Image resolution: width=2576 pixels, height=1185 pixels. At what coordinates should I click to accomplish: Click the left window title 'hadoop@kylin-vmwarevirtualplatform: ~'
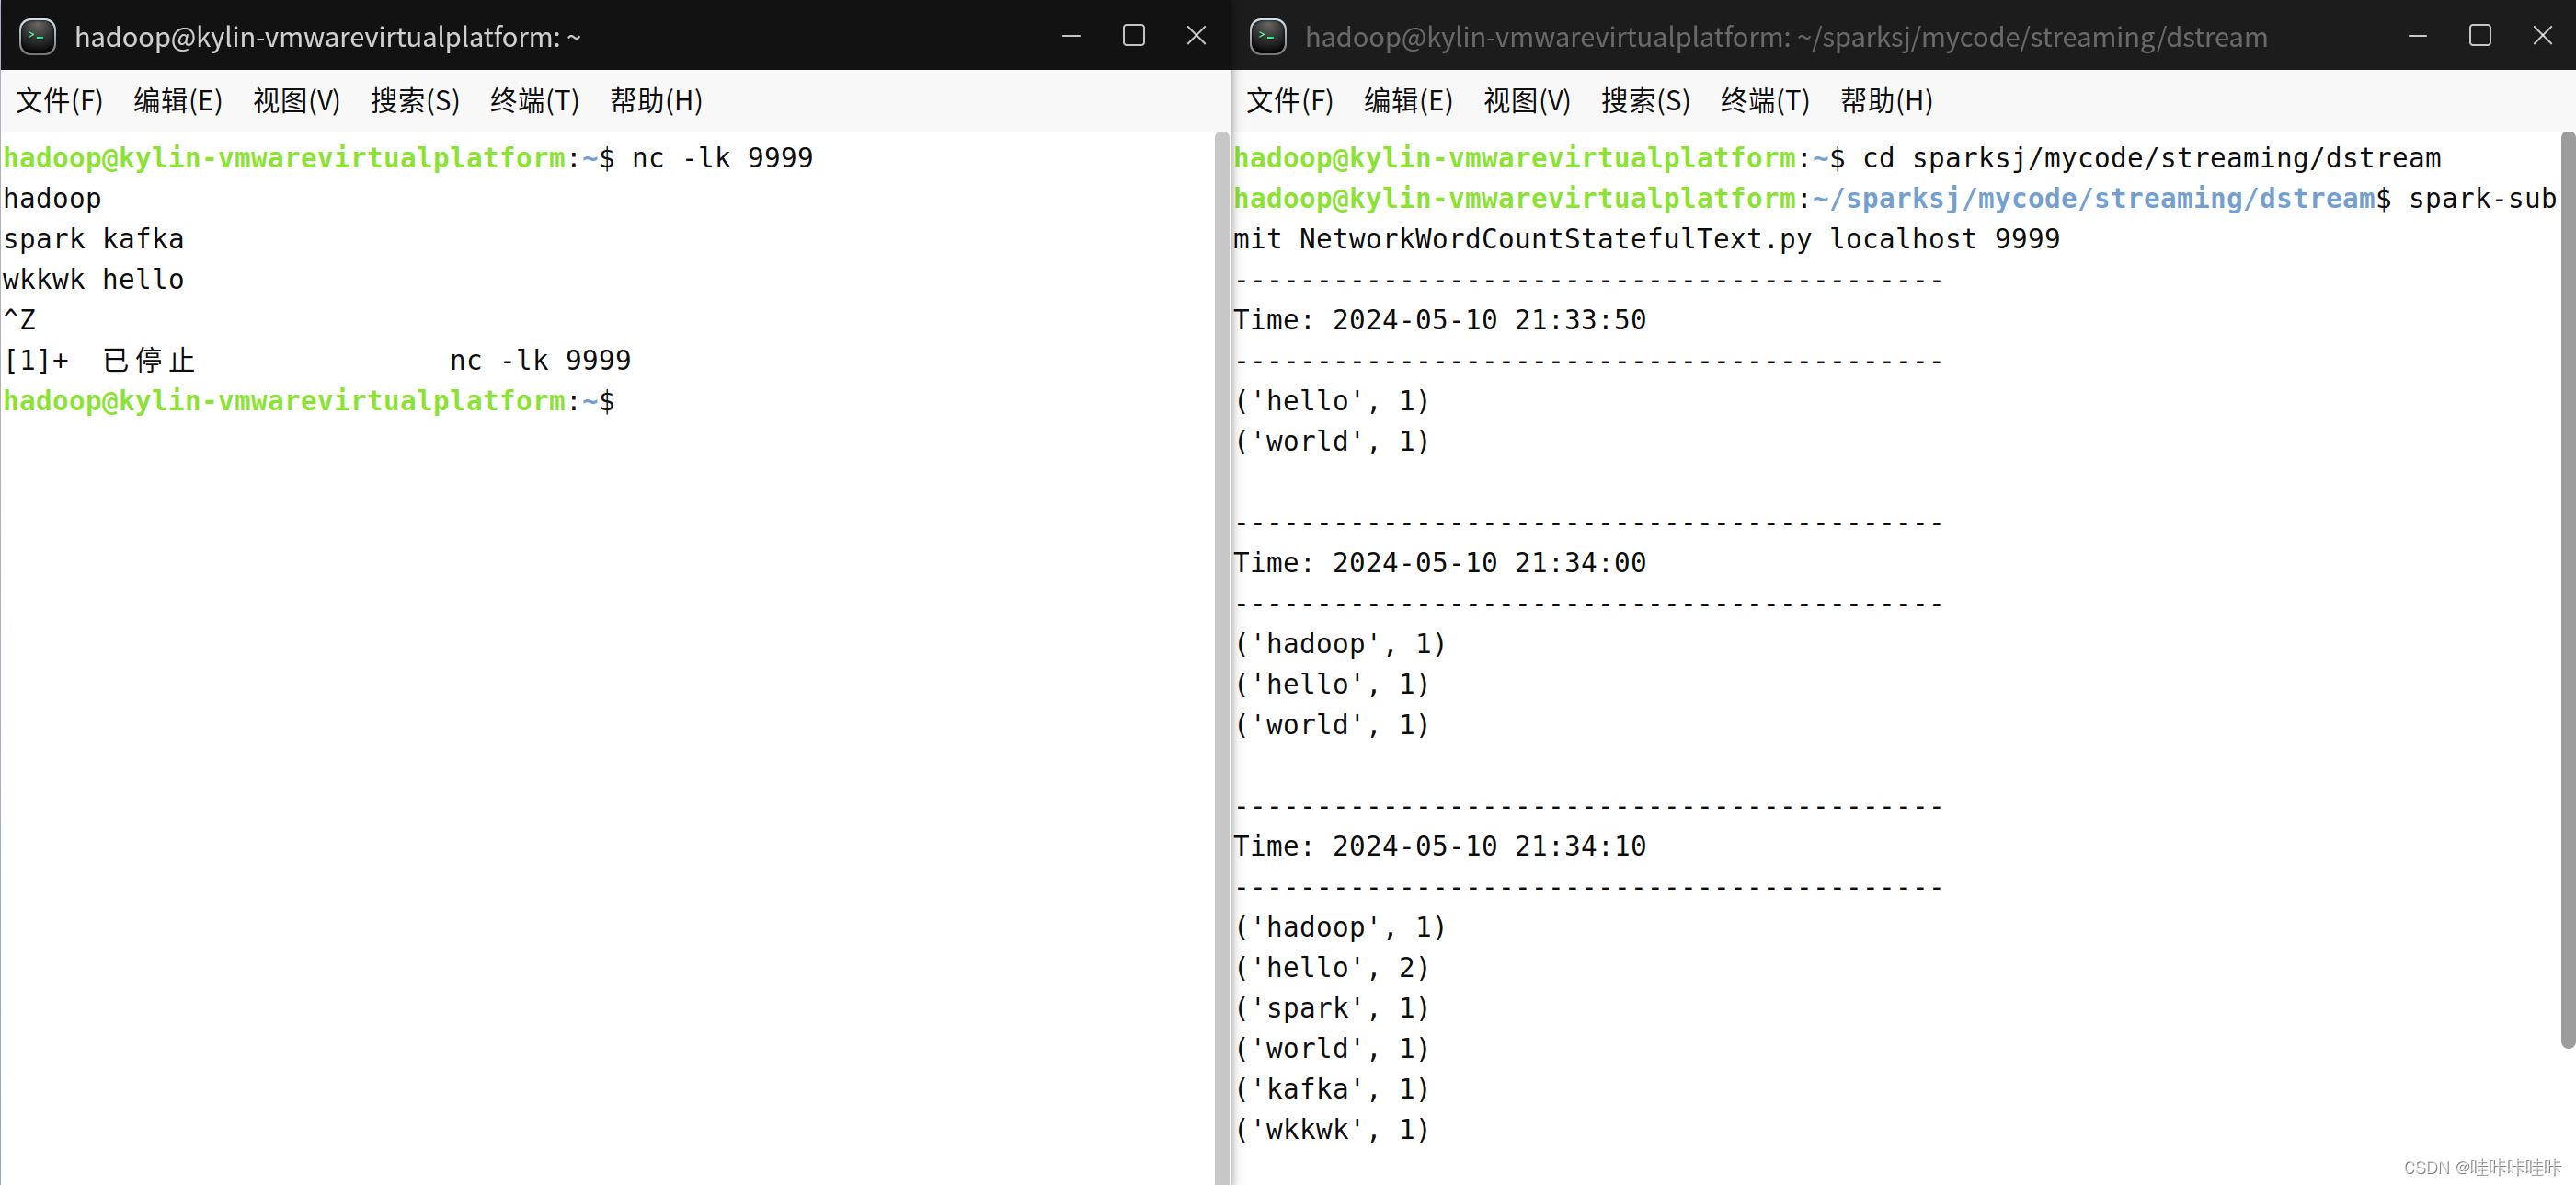coord(327,37)
